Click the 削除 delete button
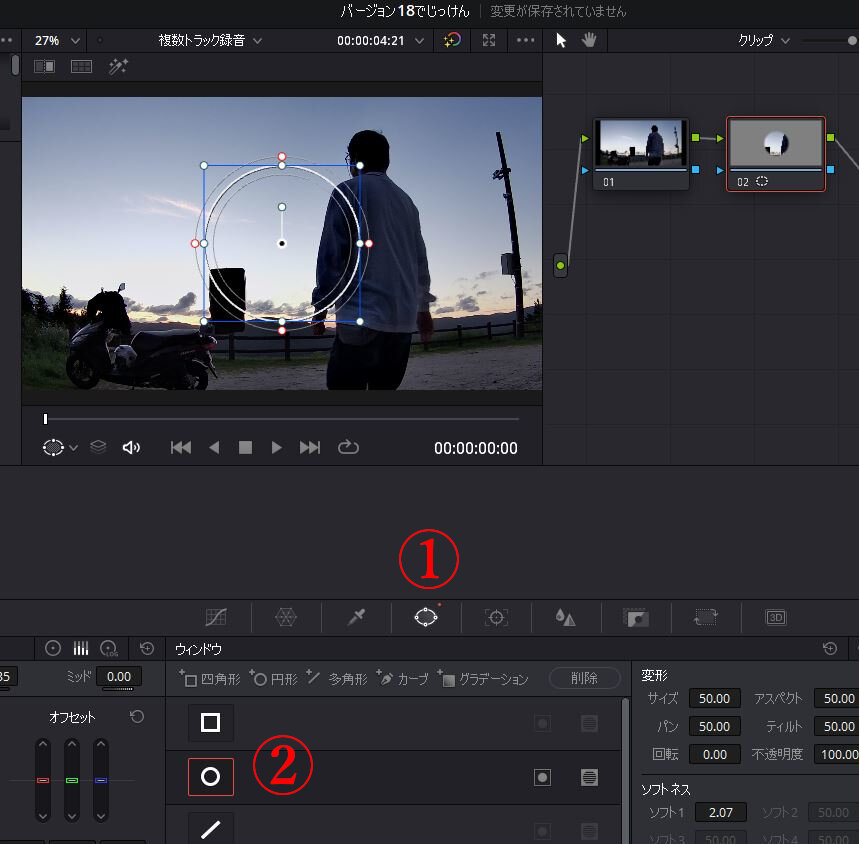859x844 pixels. 584,678
